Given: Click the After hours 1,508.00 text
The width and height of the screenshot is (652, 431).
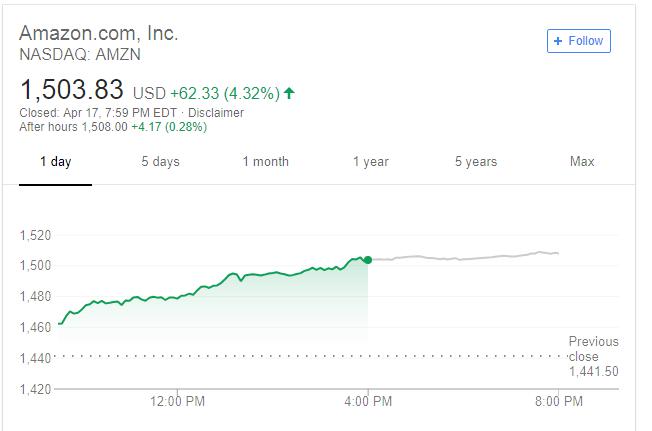Looking at the screenshot, I should (73, 127).
